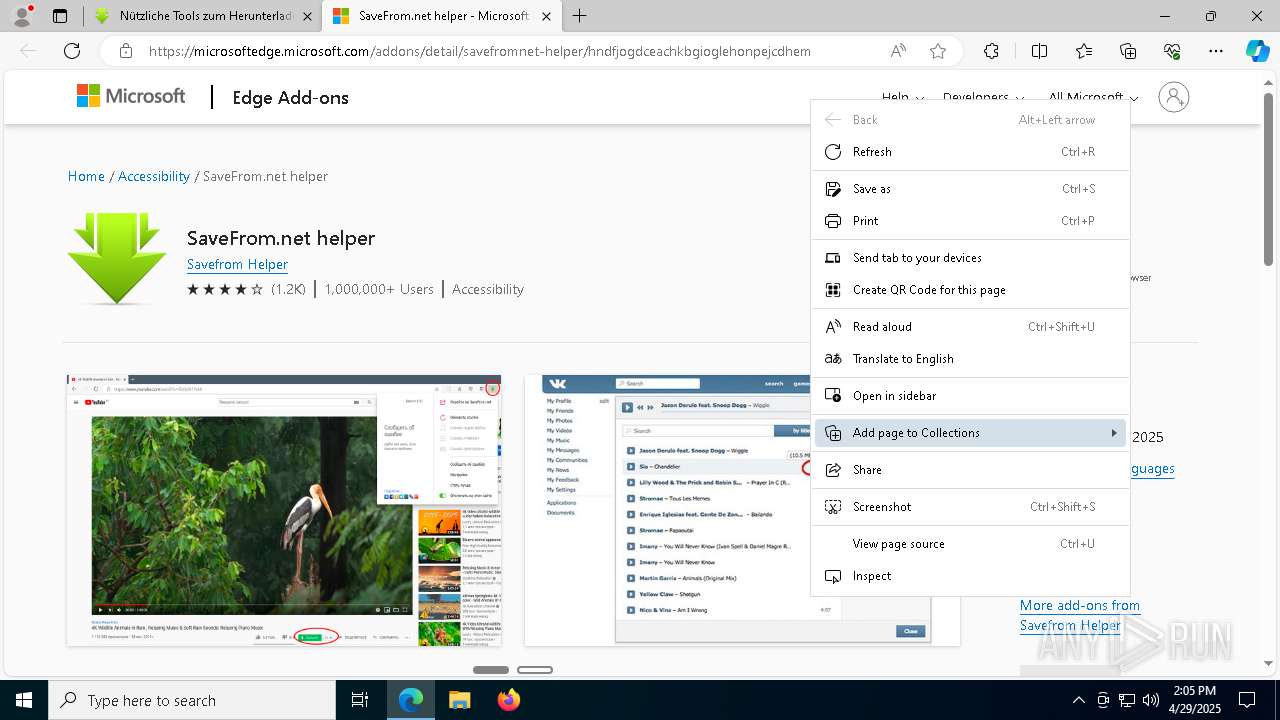The image size is (1280, 720).
Task: Open the Savefrom Helper publisher link
Action: (x=237, y=264)
